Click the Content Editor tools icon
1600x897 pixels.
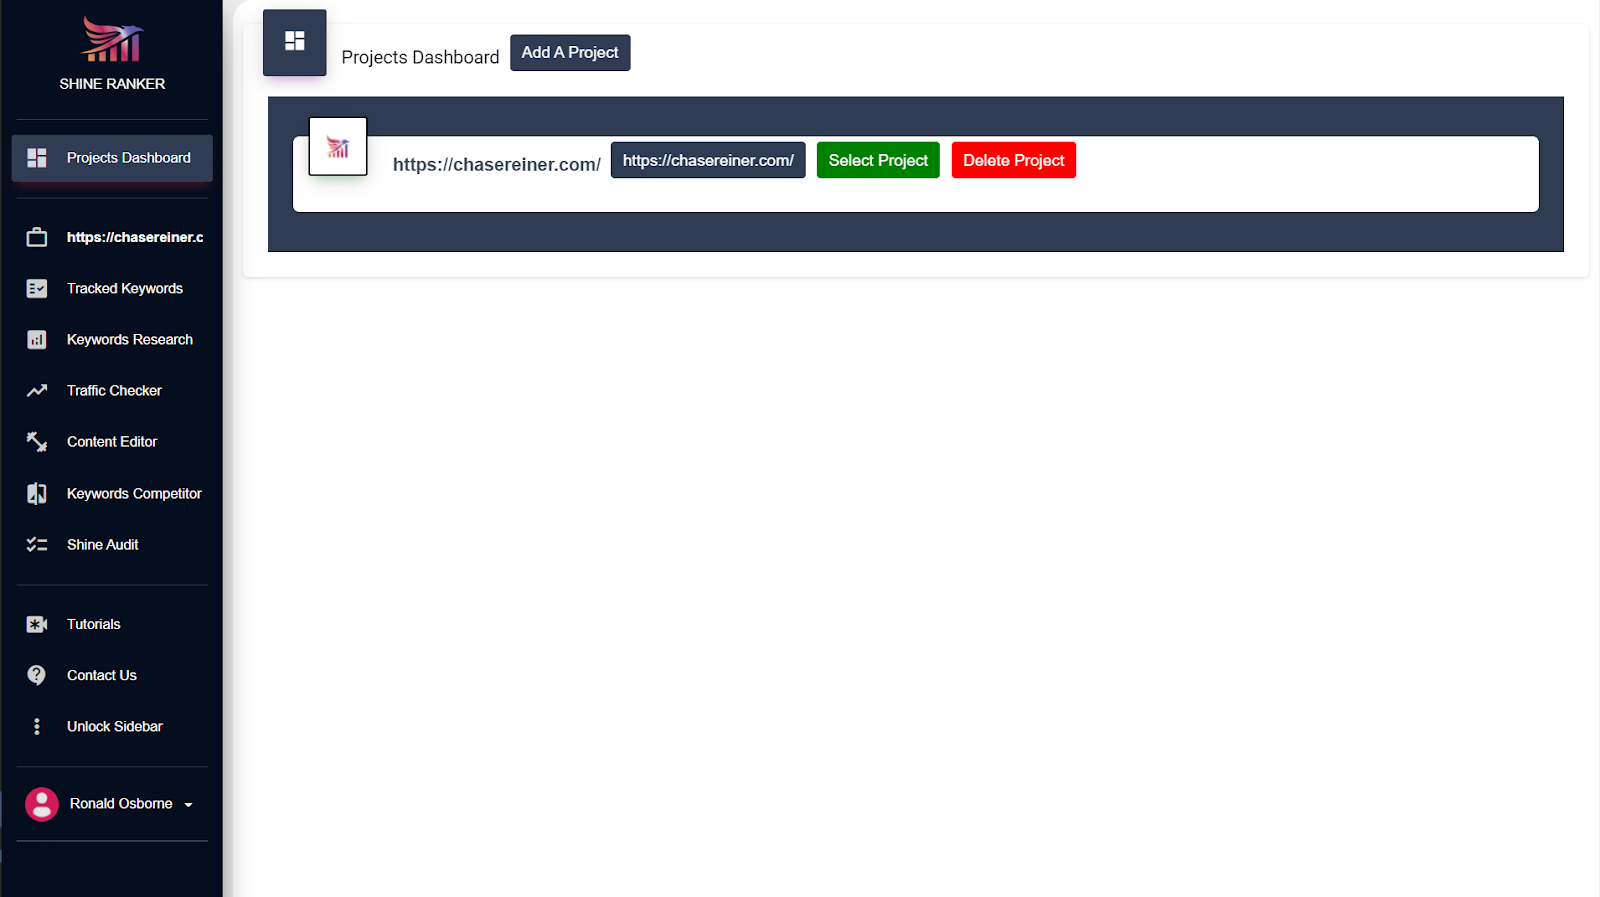point(37,442)
